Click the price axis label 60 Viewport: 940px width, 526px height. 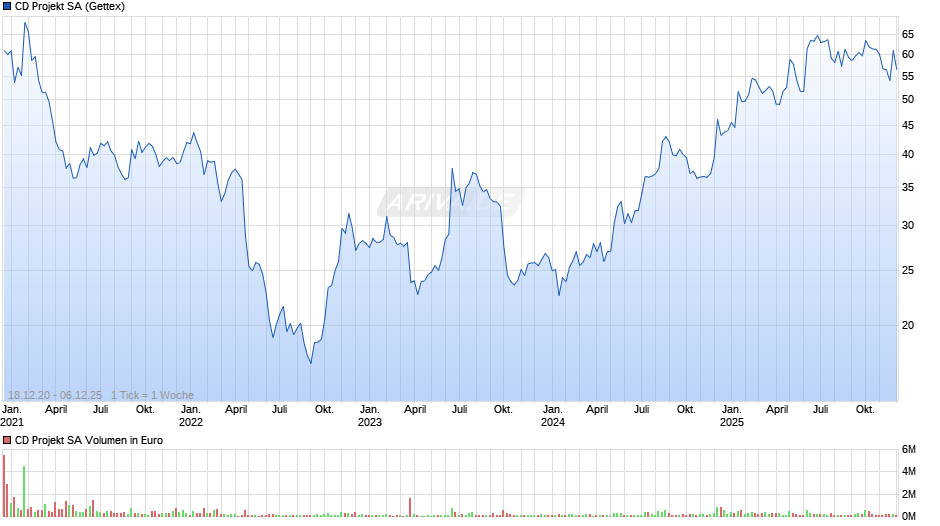[908, 55]
